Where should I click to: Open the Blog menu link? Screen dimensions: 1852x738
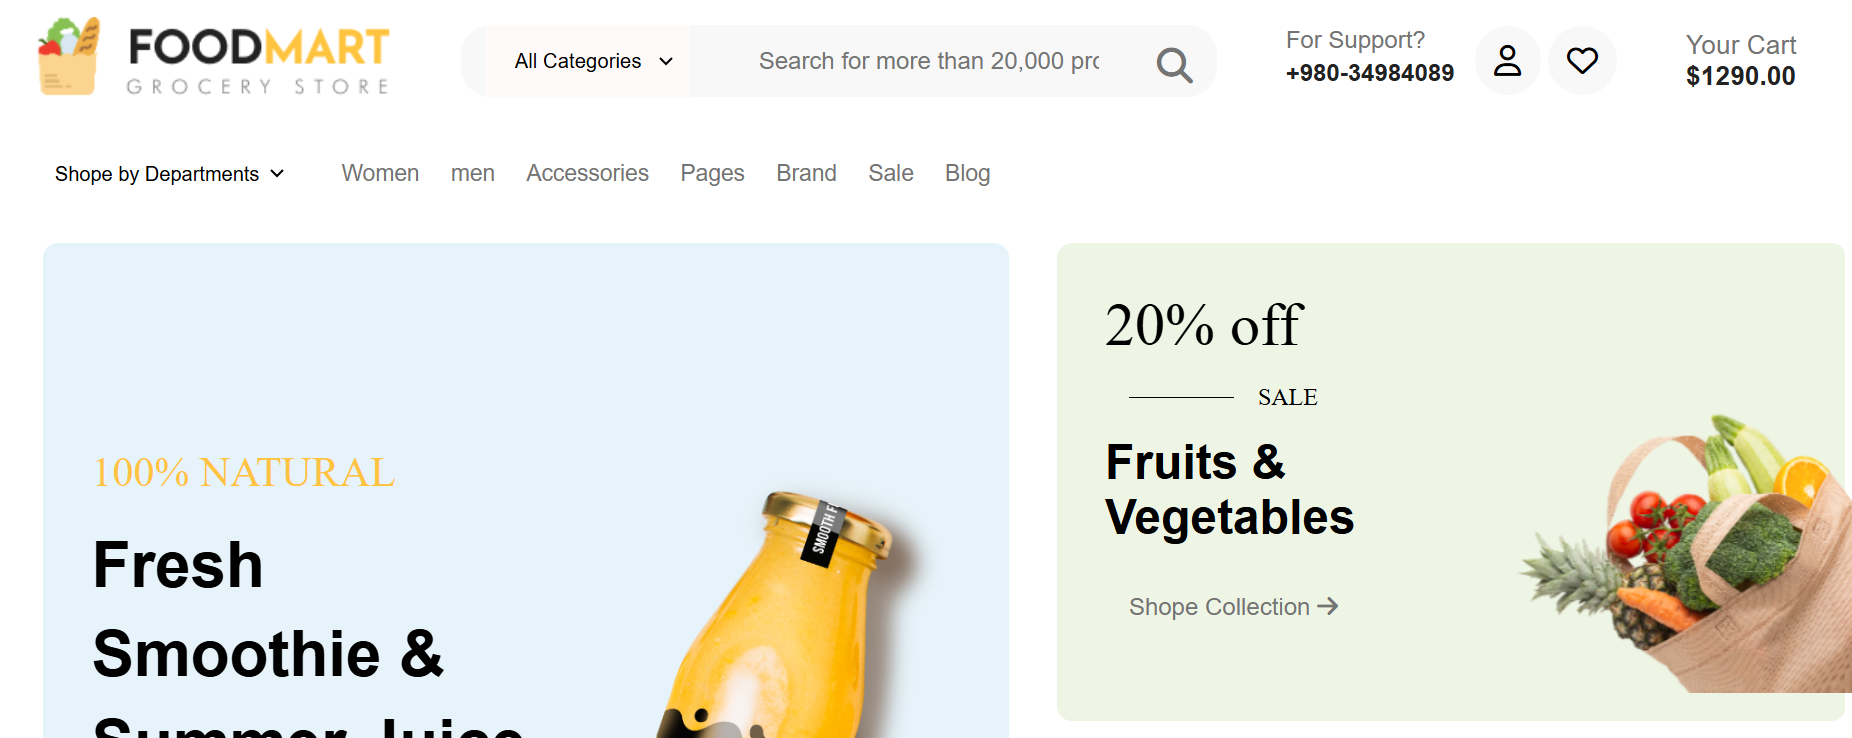pos(967,173)
